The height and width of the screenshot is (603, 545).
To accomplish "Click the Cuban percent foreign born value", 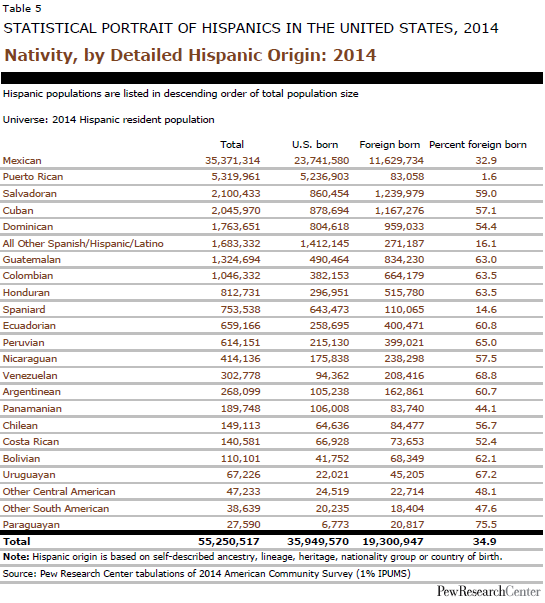I will tap(486, 210).
